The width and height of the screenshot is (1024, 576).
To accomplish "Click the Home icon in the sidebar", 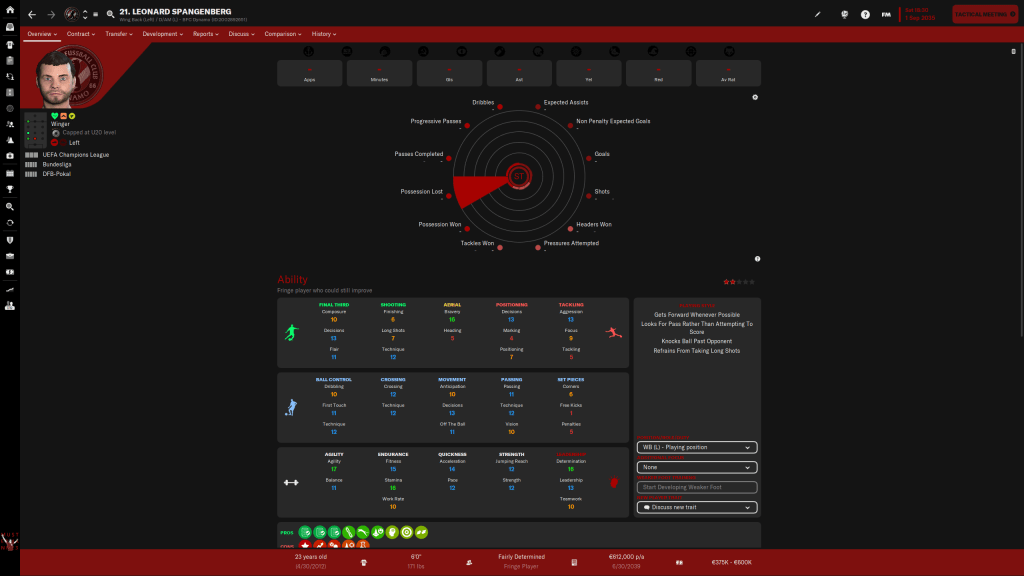I will click(x=9, y=9).
